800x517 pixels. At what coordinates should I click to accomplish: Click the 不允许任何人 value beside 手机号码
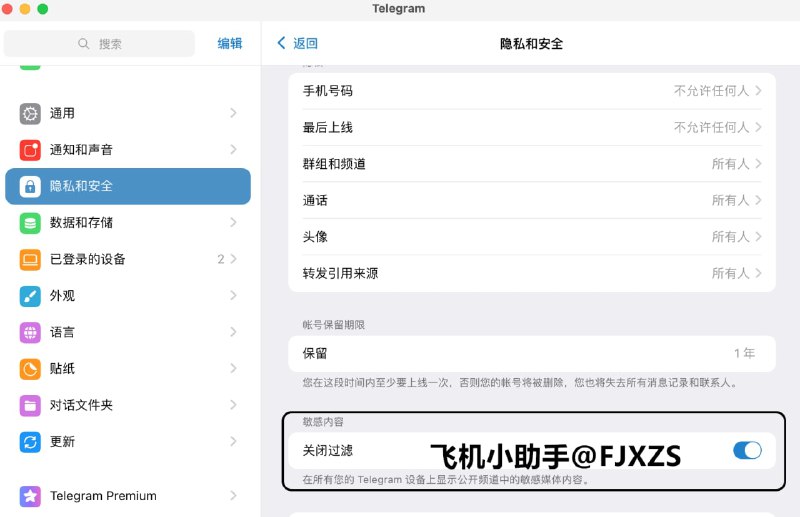click(x=711, y=91)
